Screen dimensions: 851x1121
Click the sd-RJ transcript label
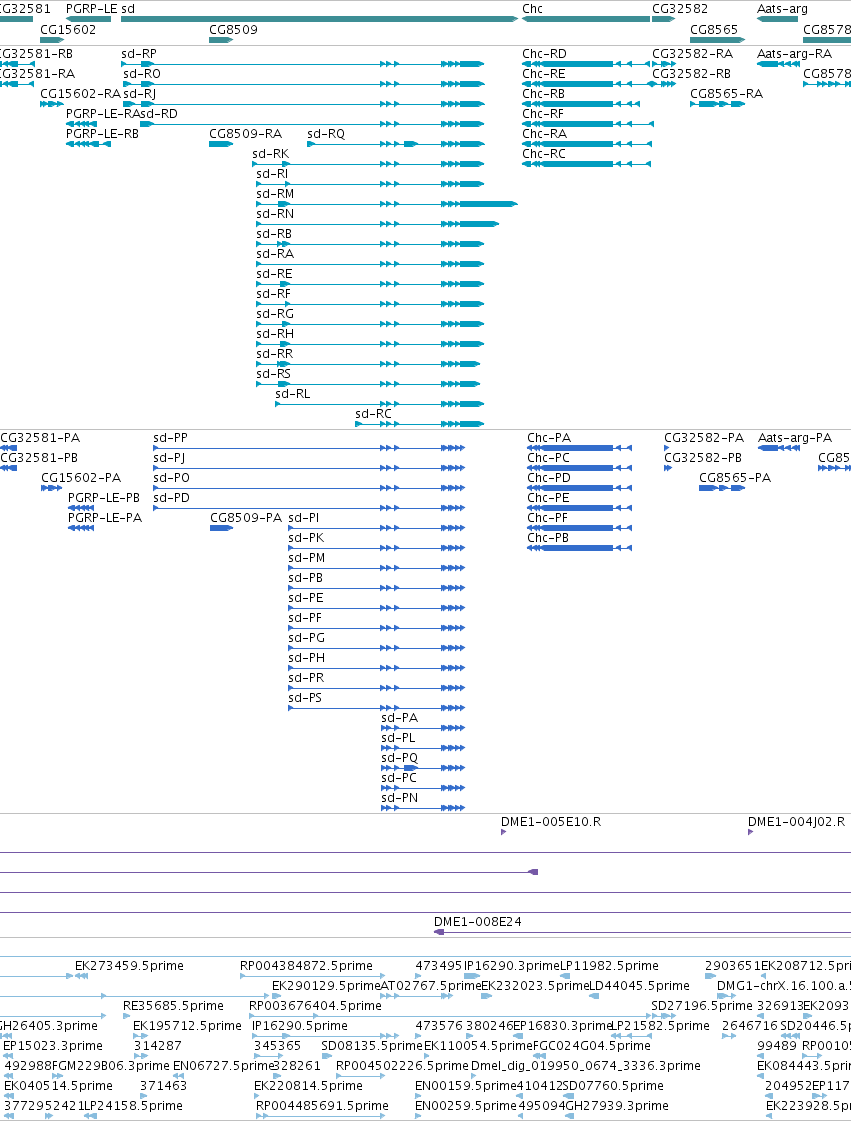click(139, 94)
